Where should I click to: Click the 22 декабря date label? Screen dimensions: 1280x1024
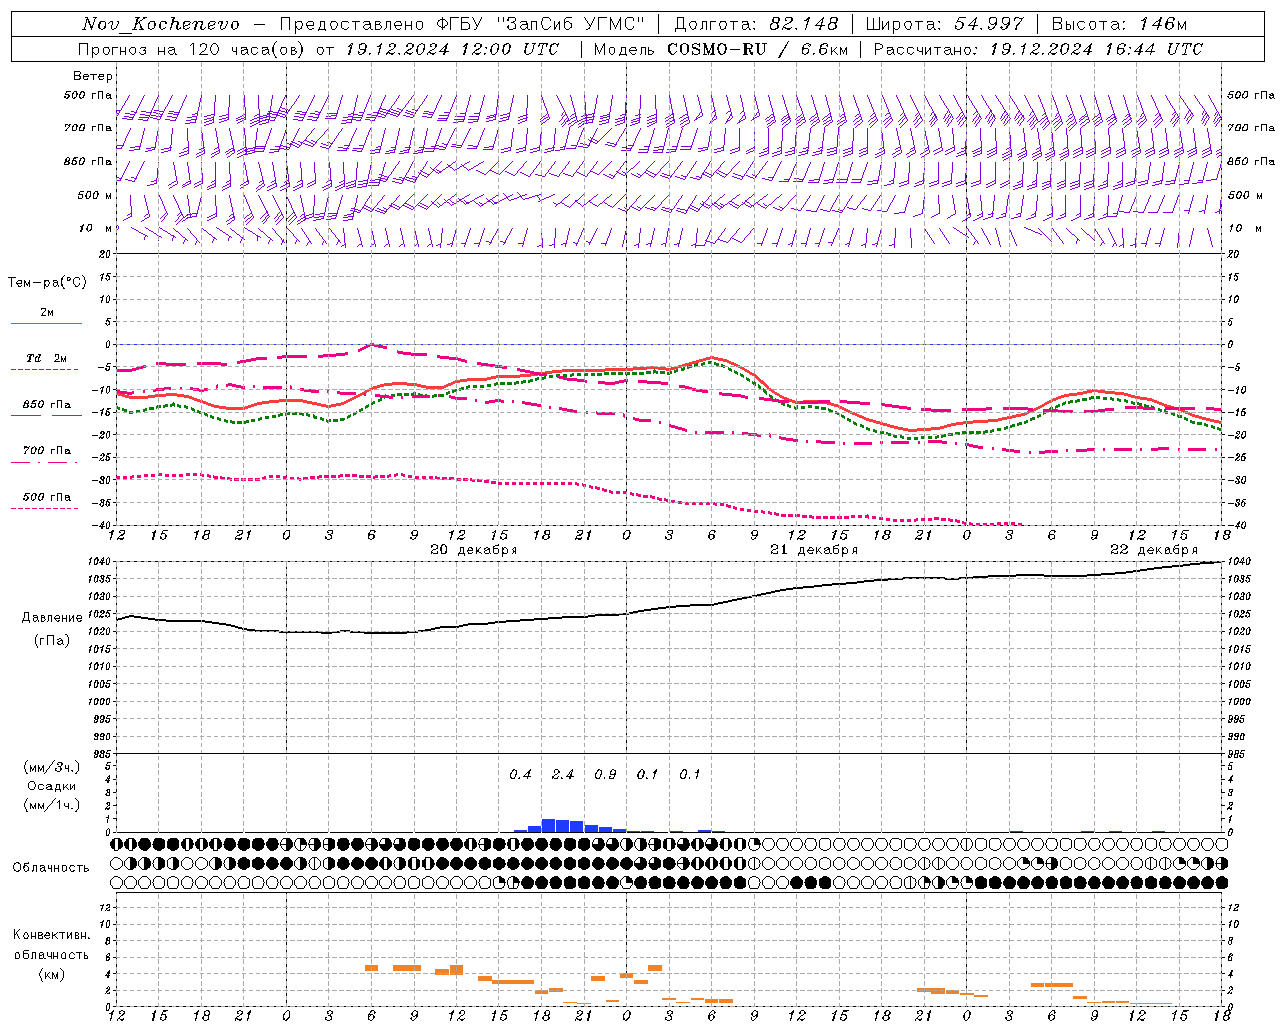(1153, 550)
